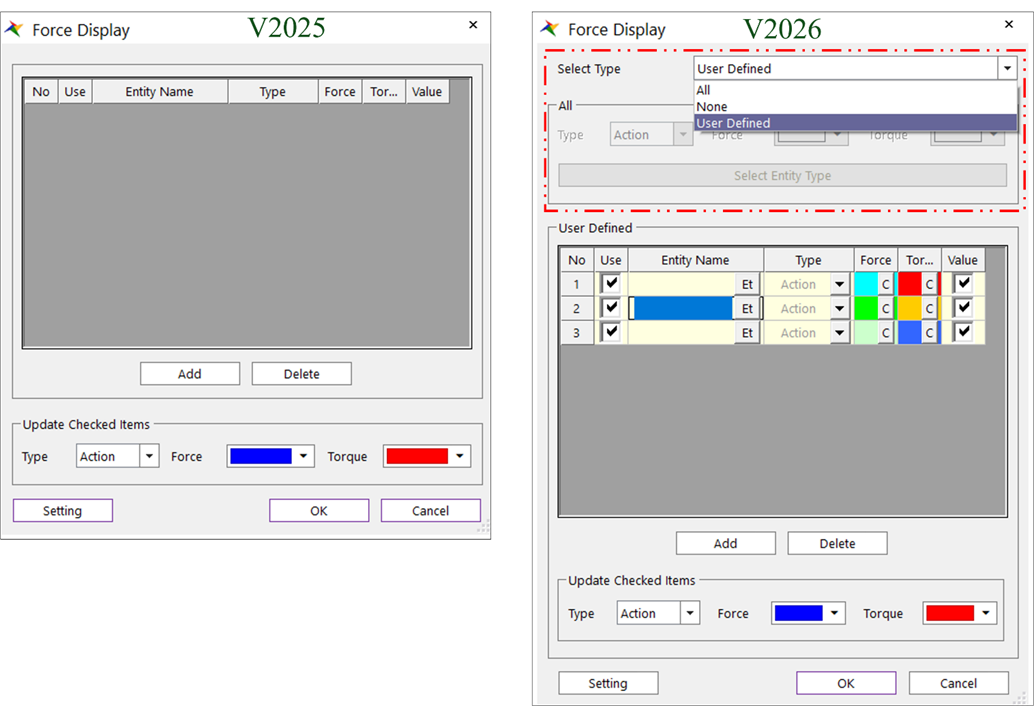Click row number 1 cell
Viewport: 1034px width, 706px height.
pyautogui.click(x=577, y=284)
